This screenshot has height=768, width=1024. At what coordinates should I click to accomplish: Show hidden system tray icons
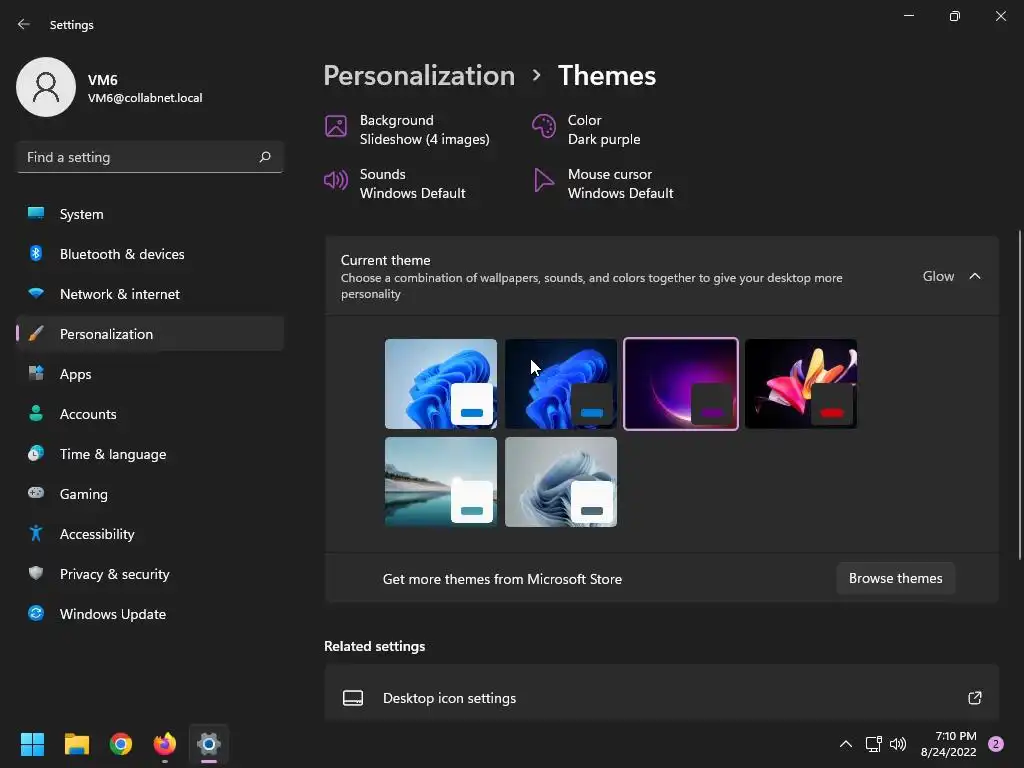click(846, 744)
